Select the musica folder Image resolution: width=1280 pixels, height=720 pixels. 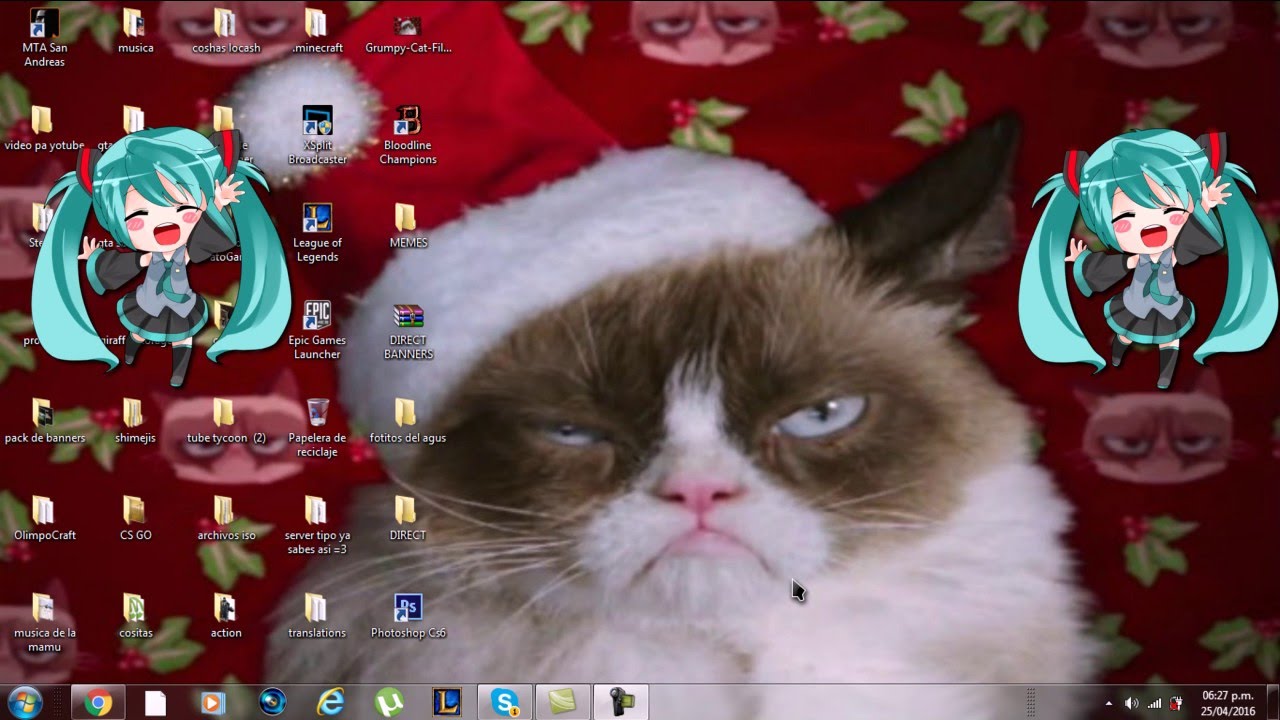135,31
